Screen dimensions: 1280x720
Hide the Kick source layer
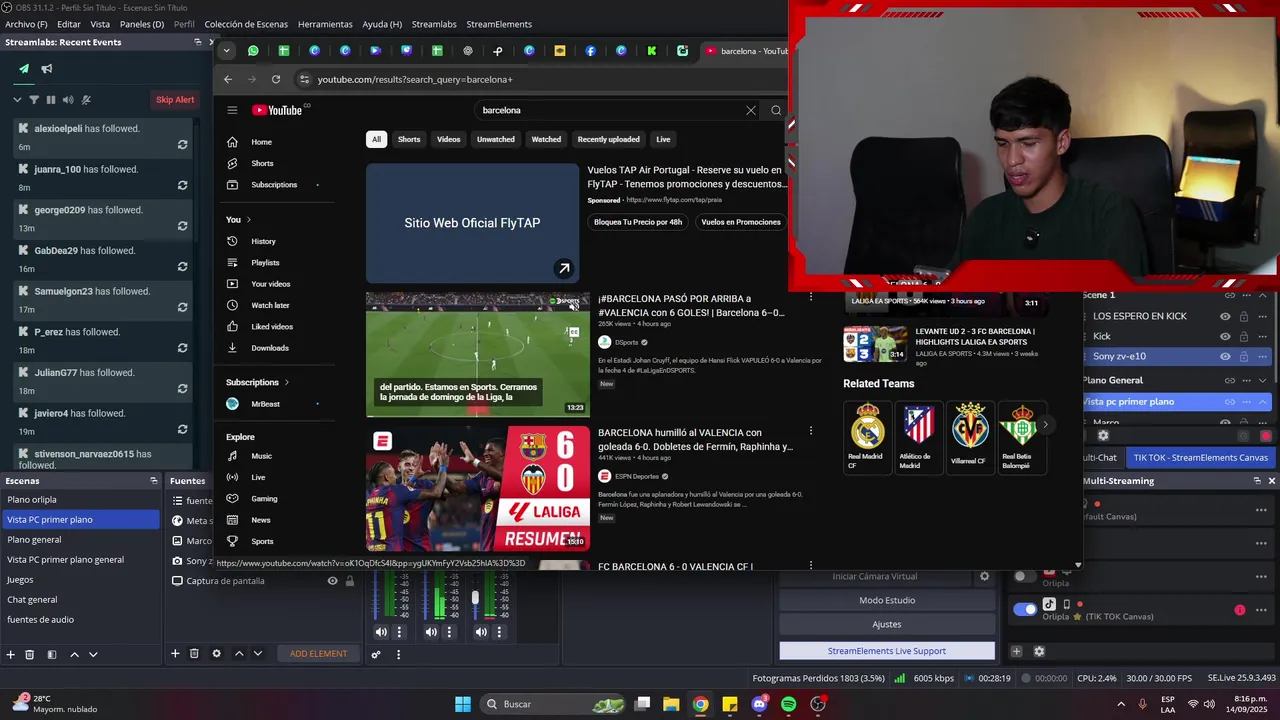(x=1225, y=336)
